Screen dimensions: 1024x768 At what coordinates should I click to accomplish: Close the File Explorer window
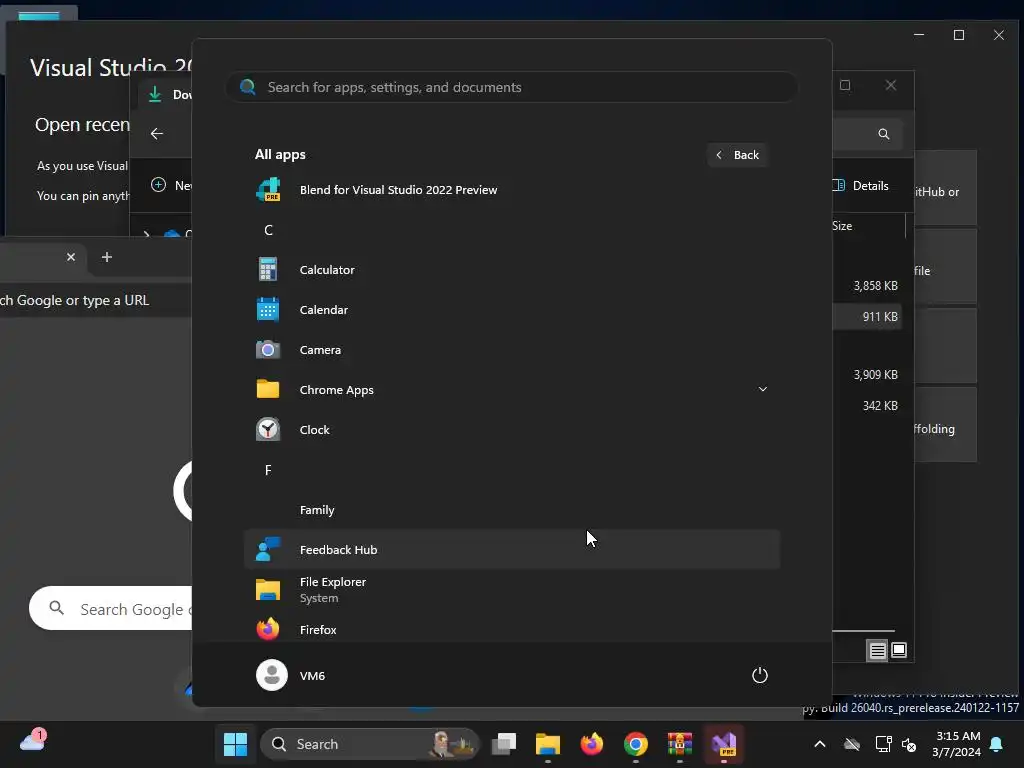tap(891, 86)
